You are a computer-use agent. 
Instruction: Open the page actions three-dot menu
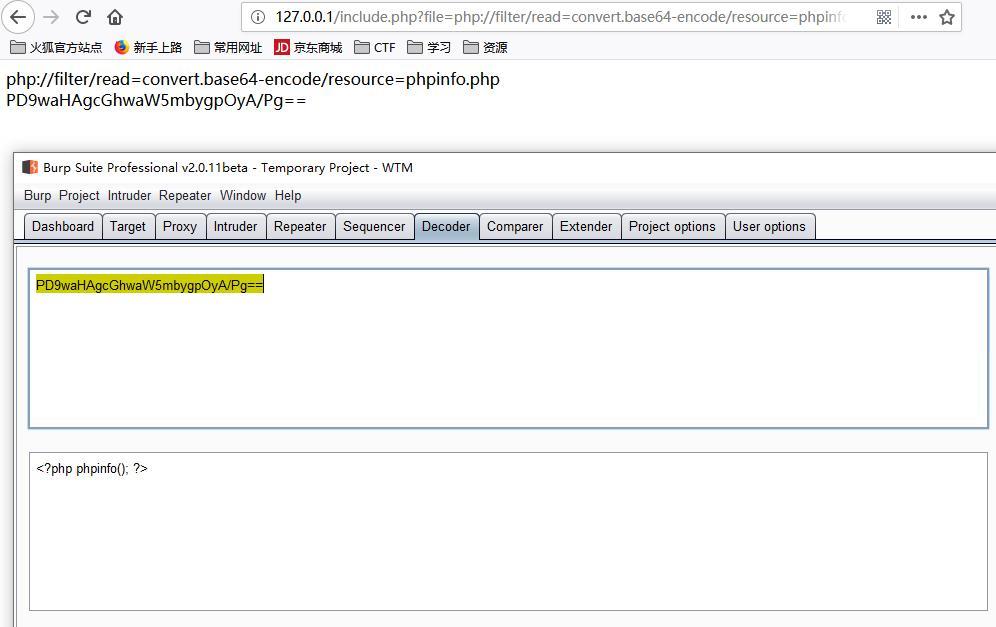(x=918, y=17)
